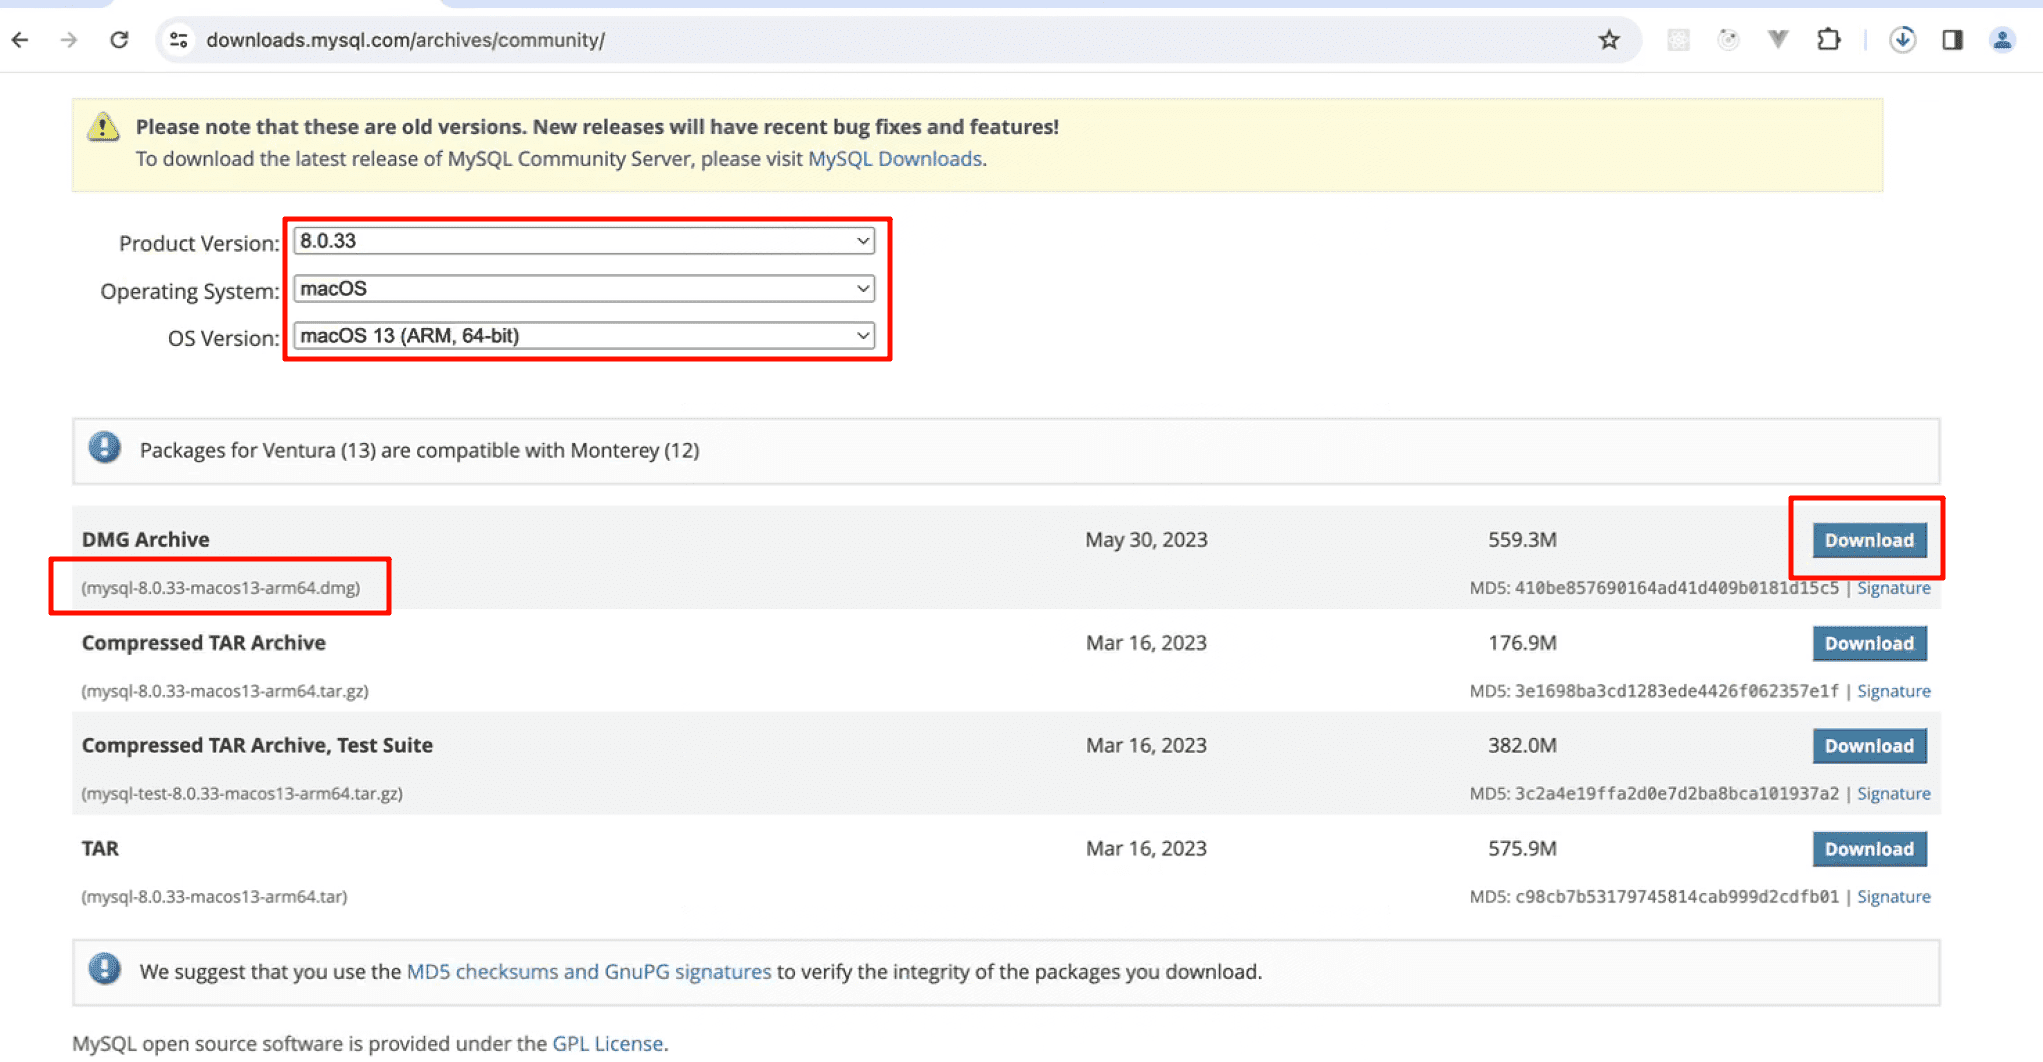Open MD5 checksums and GnuPG signatures link
This screenshot has height=1062, width=2043.
pos(589,972)
